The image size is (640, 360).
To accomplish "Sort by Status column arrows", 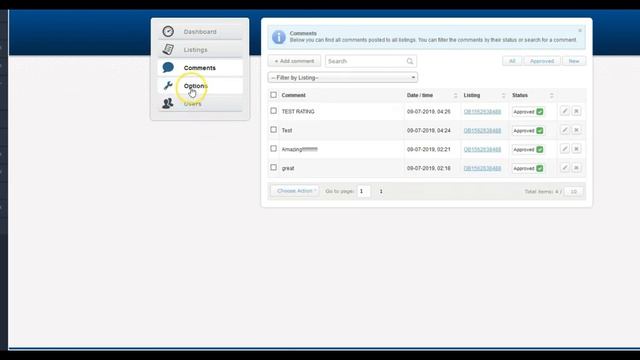I will pyautogui.click(x=551, y=96).
